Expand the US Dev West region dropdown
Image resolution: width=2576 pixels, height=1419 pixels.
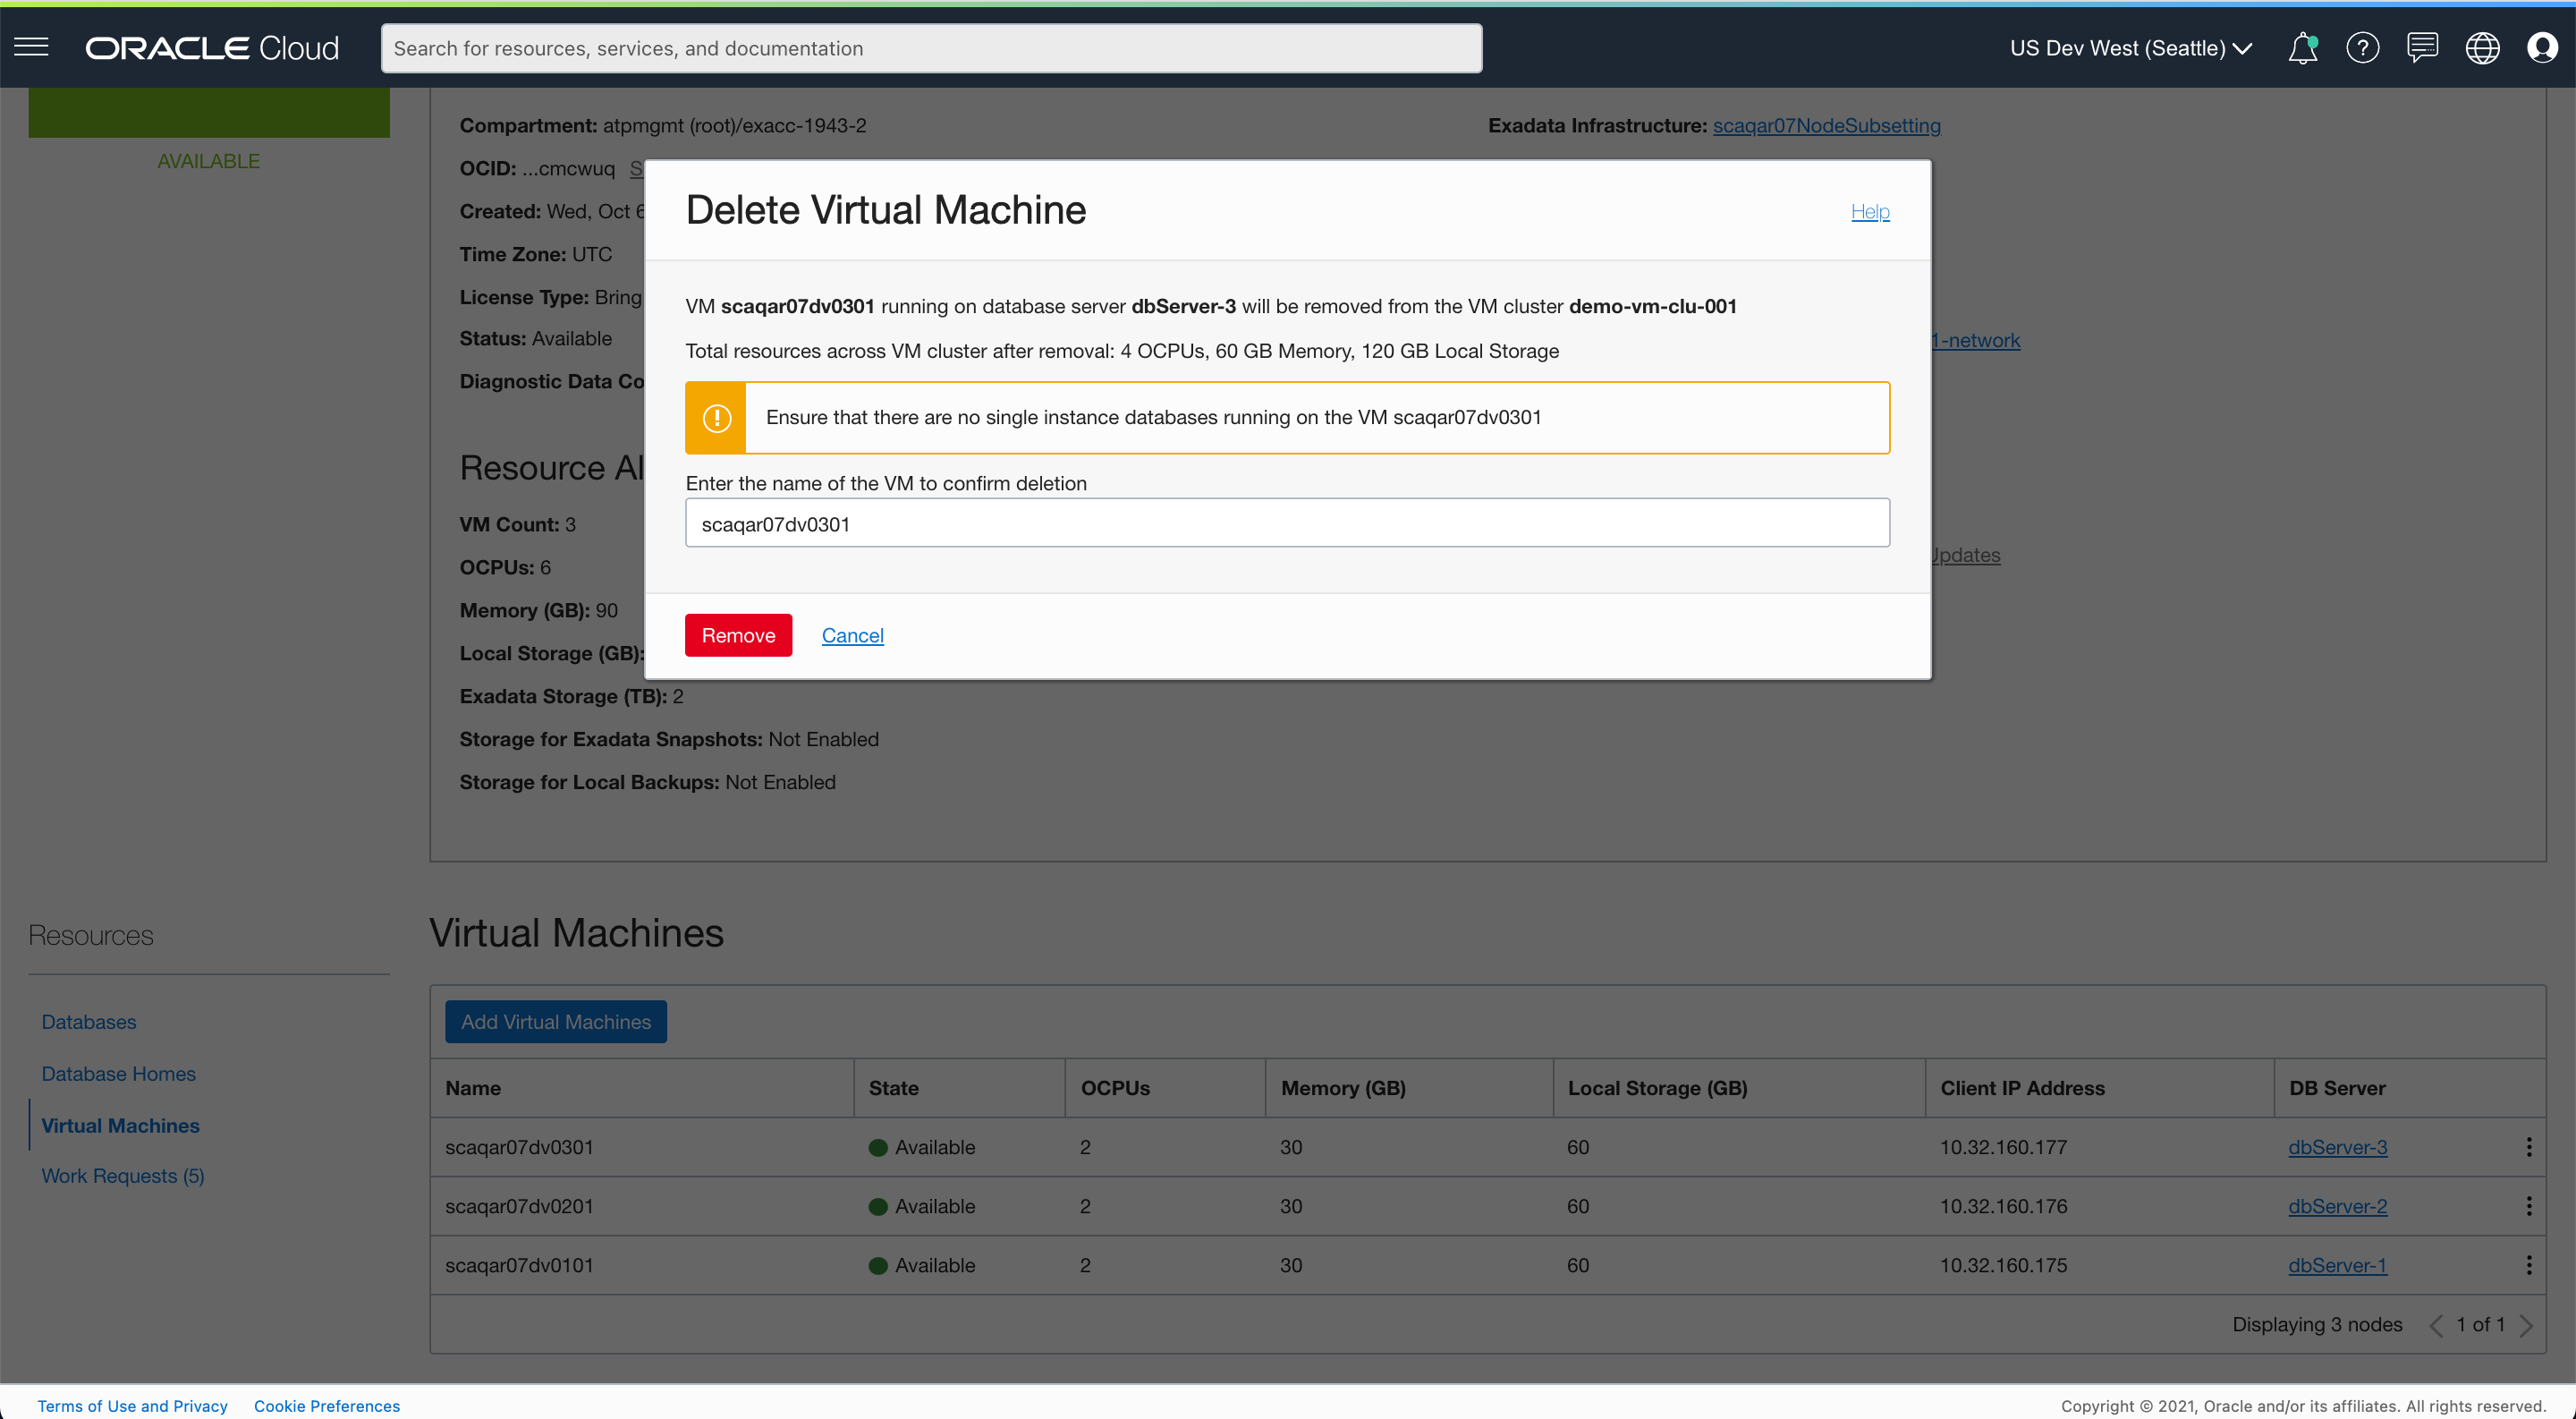click(2130, 48)
